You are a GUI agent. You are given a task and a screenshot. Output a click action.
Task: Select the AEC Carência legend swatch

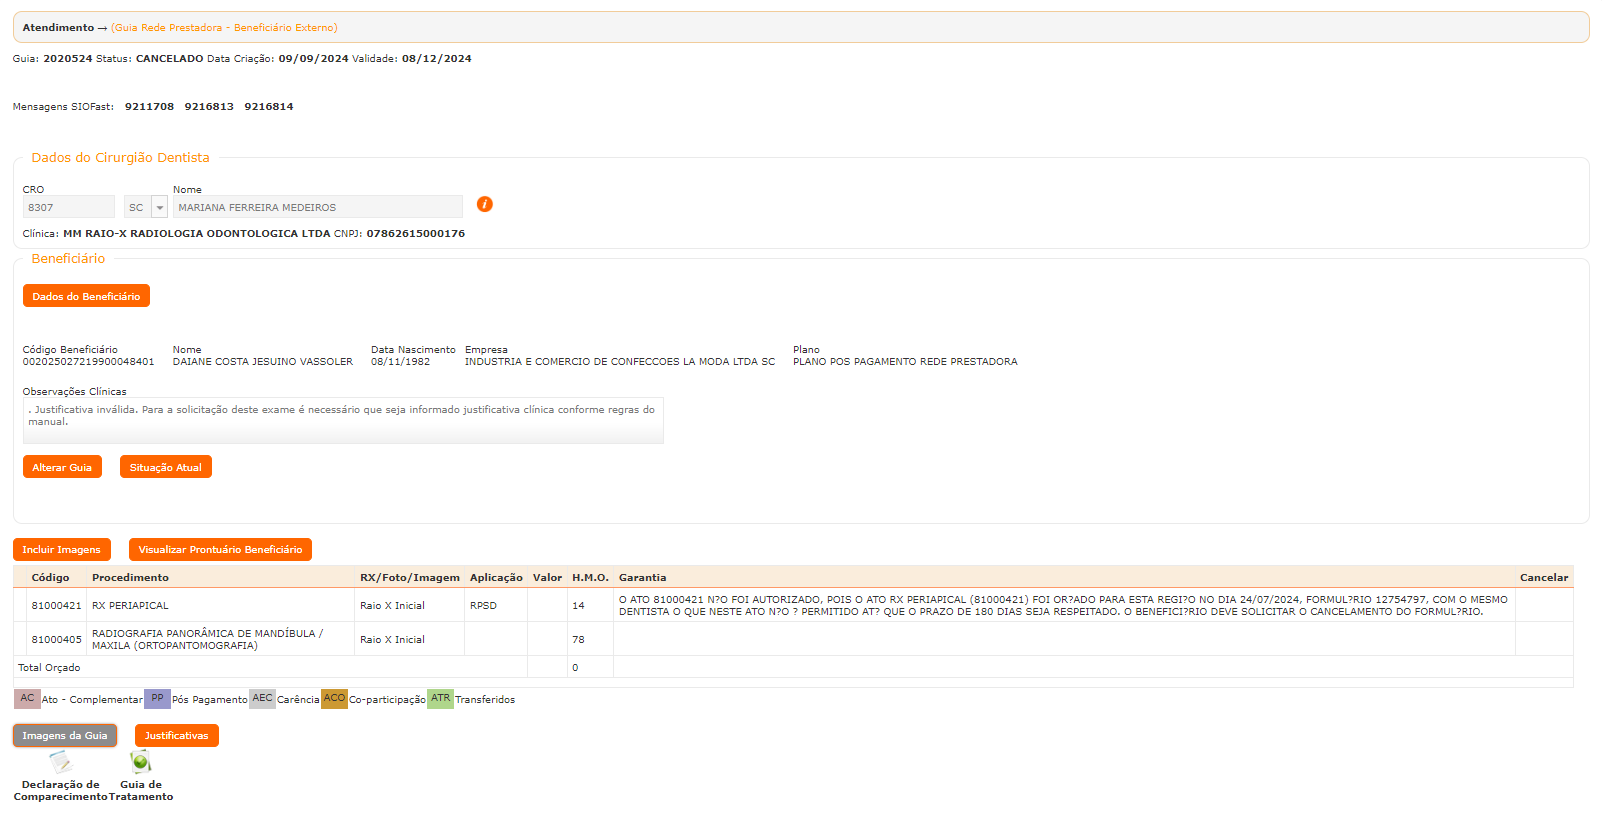(x=262, y=698)
